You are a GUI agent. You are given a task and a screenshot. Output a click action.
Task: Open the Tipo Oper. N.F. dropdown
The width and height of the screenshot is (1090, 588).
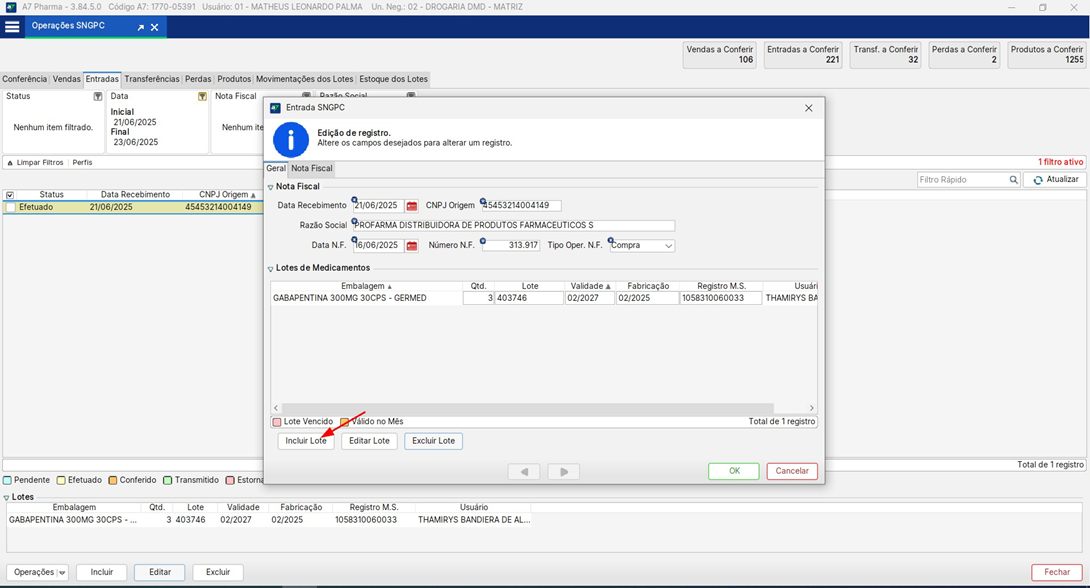point(668,246)
